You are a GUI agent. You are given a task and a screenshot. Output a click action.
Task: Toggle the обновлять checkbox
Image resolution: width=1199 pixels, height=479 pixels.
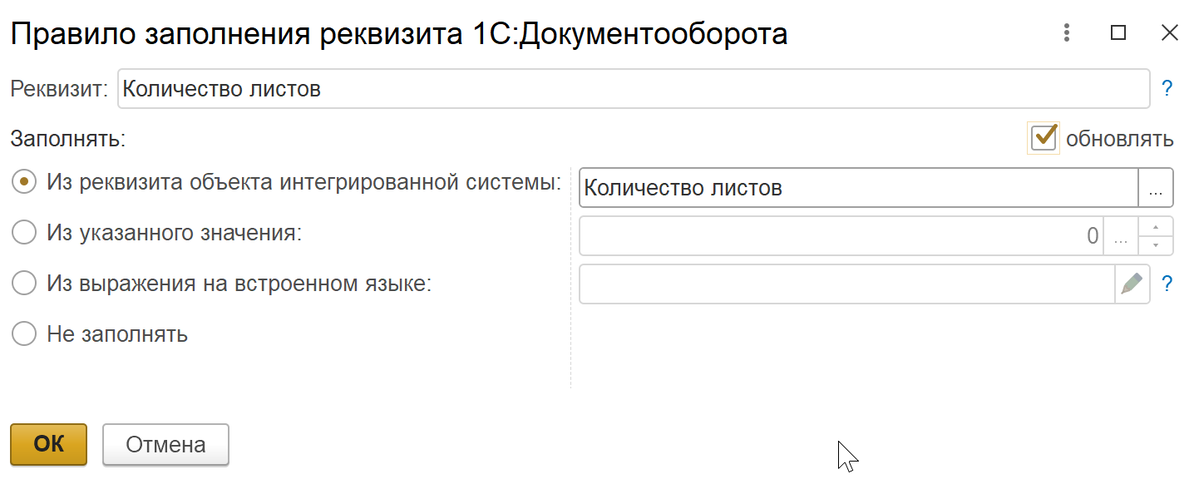(x=1045, y=137)
